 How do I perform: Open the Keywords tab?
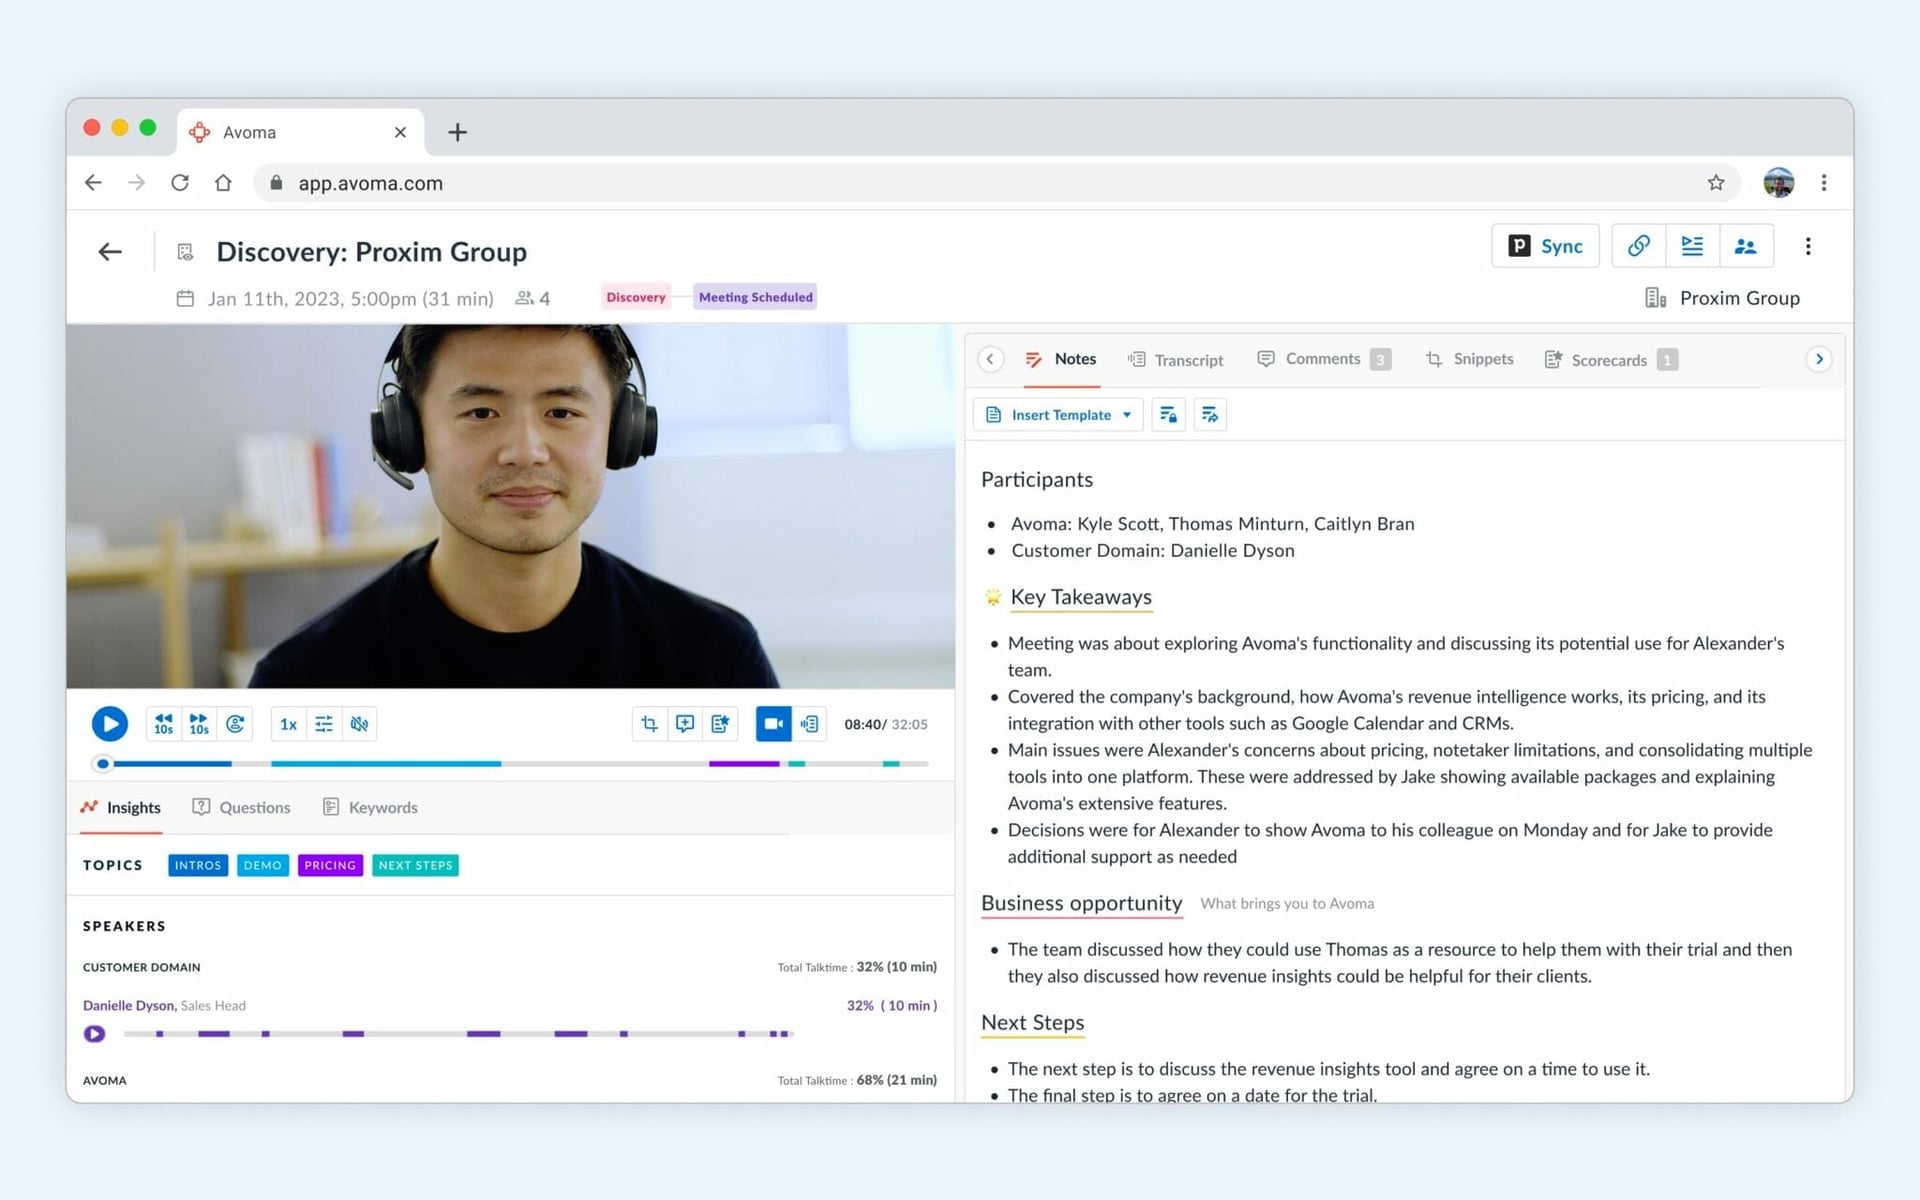pyautogui.click(x=370, y=808)
